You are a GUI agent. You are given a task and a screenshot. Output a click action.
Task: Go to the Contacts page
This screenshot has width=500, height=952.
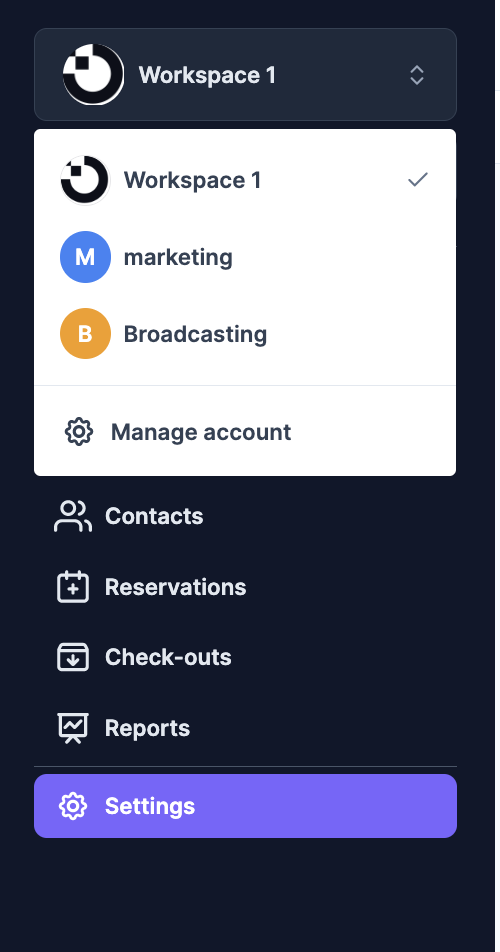coord(245,516)
